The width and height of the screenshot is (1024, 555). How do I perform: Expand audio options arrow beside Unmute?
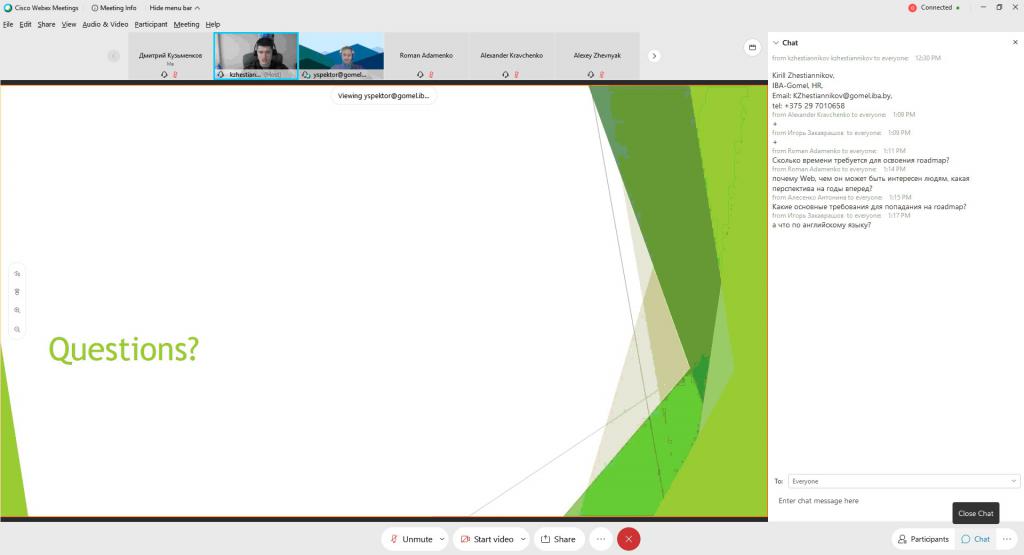(x=442, y=539)
